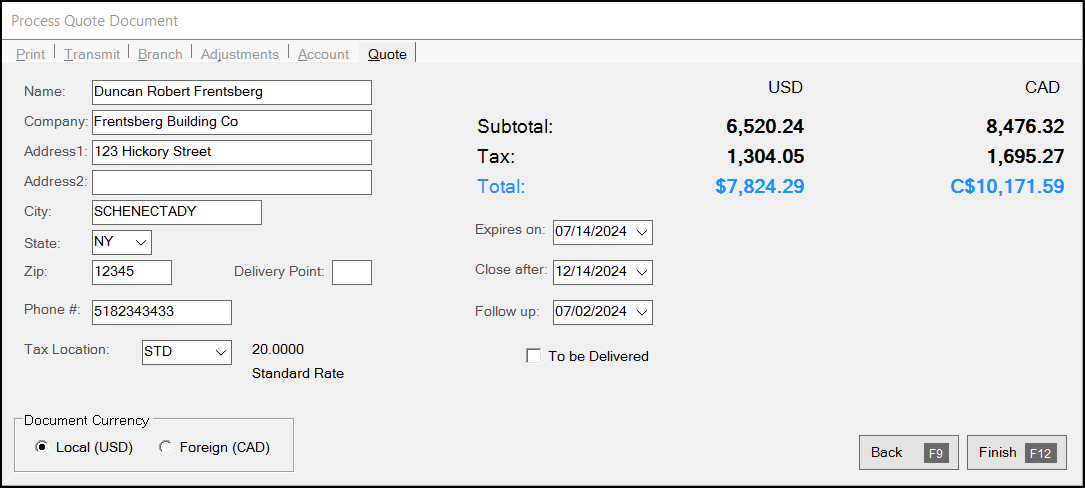This screenshot has height=488, width=1085.
Task: Go to the Adjustments tab
Action: click(x=239, y=54)
